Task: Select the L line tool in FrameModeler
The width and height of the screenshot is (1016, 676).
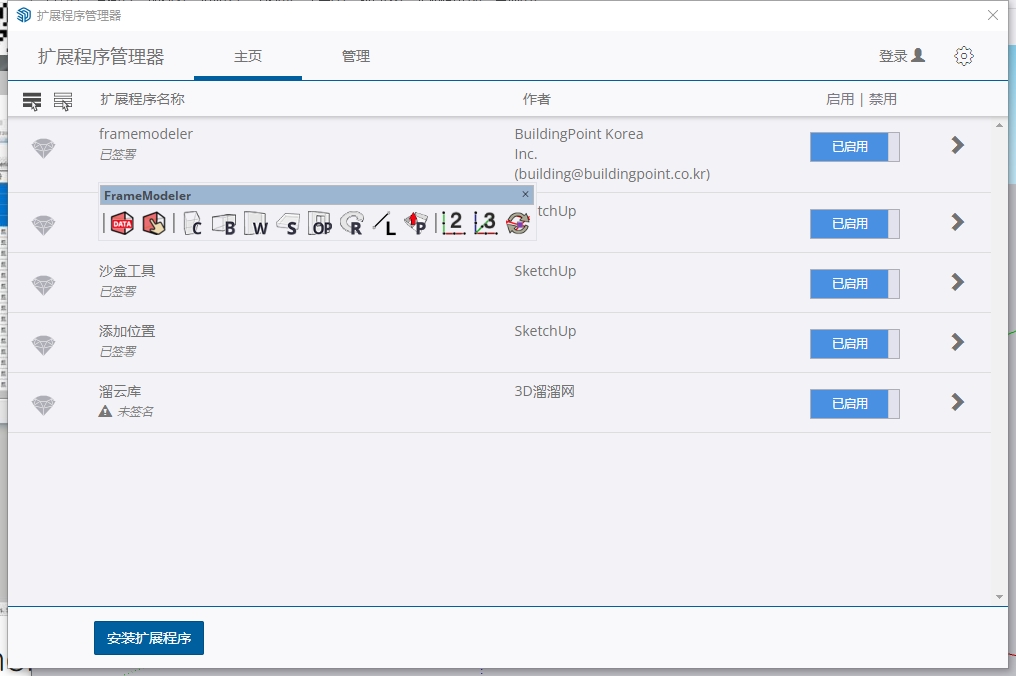Action: pyautogui.click(x=384, y=224)
